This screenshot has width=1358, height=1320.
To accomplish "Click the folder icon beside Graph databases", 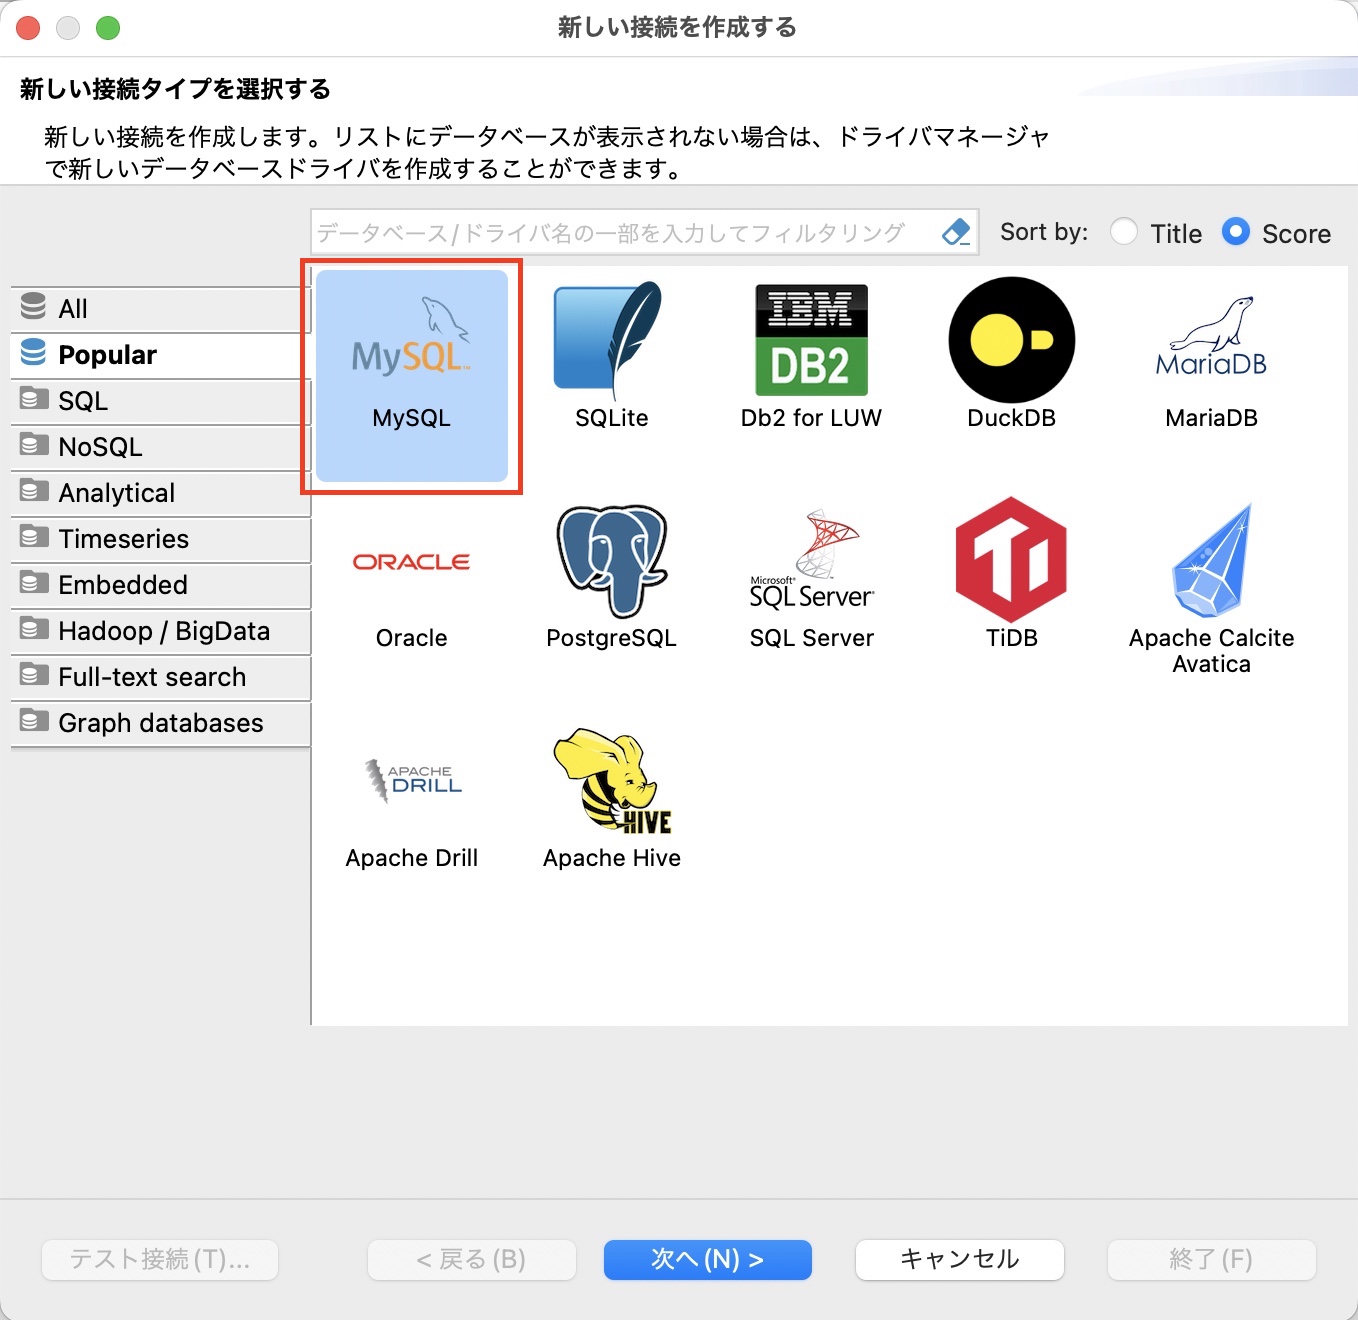I will coord(34,721).
